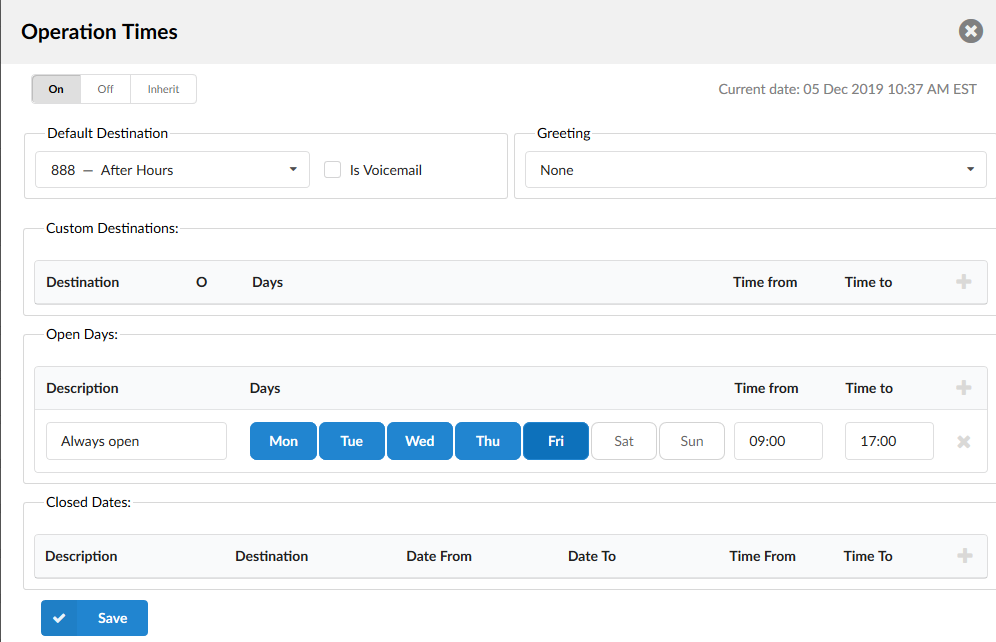Enable Sunday as an open day
Image resolution: width=996 pixels, height=642 pixels.
pos(692,441)
